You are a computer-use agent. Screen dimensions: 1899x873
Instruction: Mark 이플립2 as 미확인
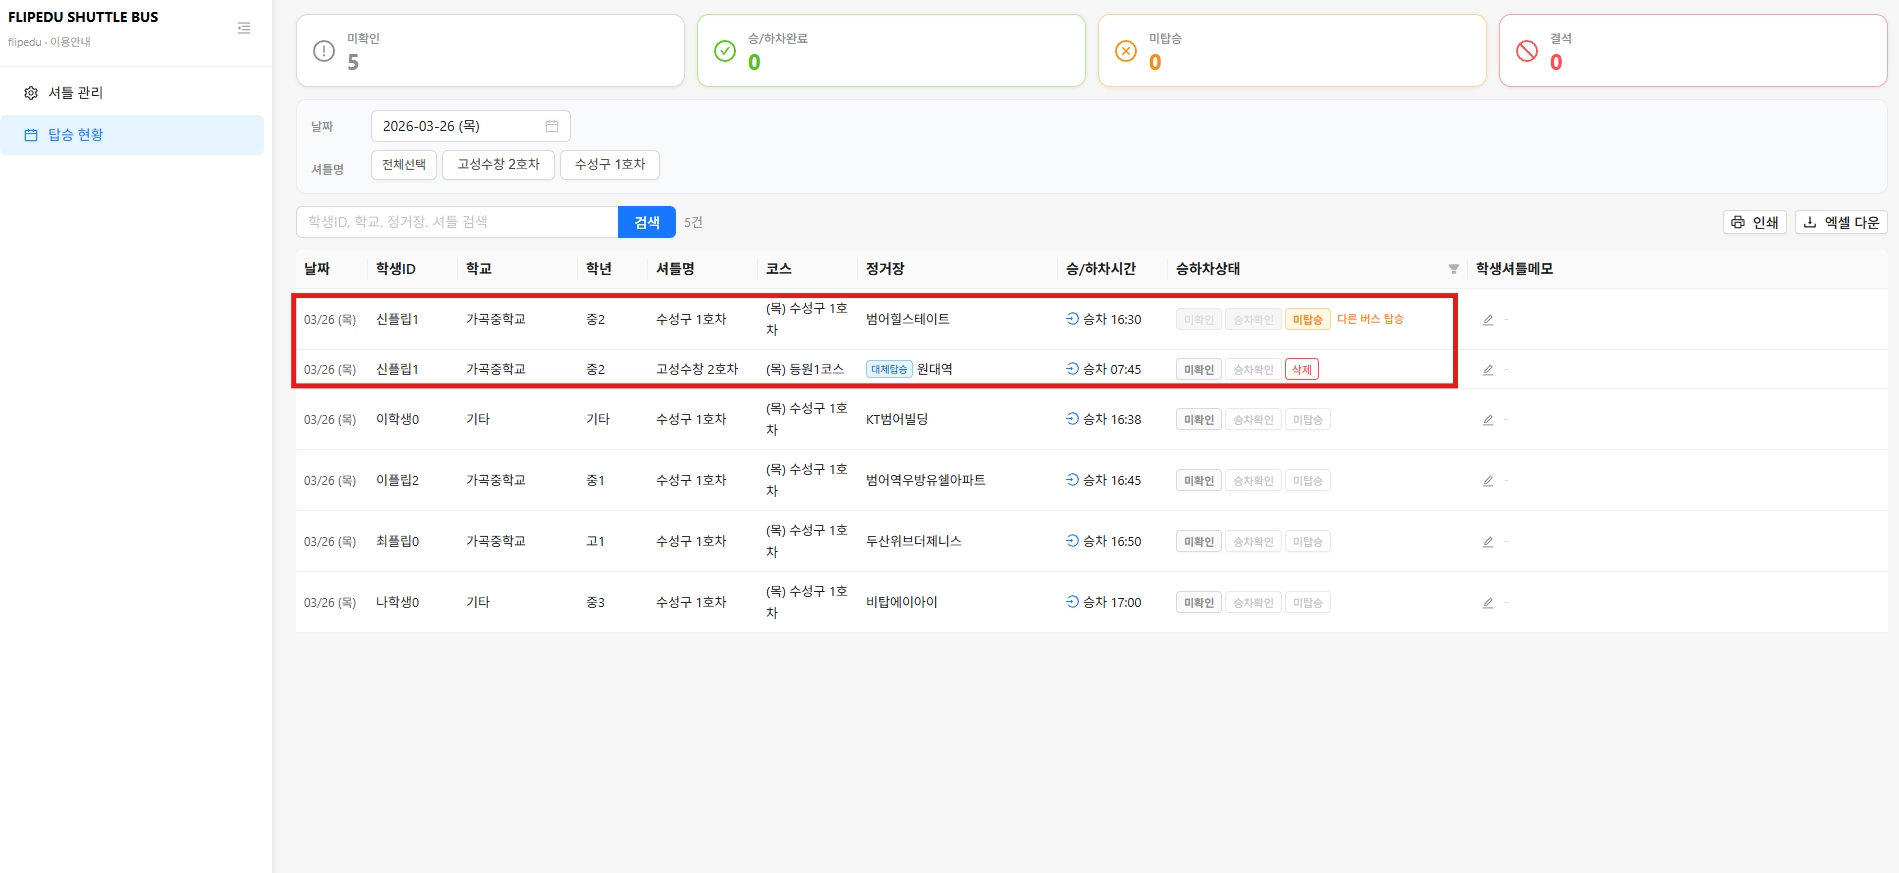coord(1199,481)
